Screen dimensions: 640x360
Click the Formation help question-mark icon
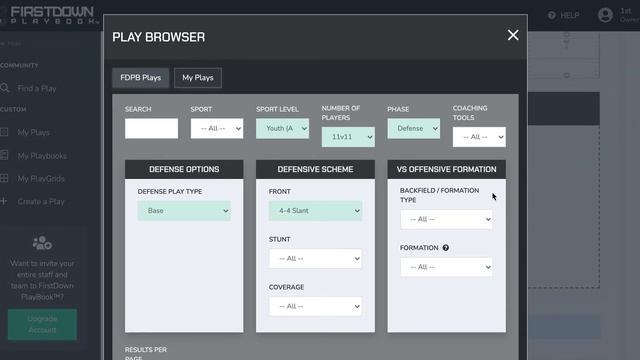click(x=446, y=248)
